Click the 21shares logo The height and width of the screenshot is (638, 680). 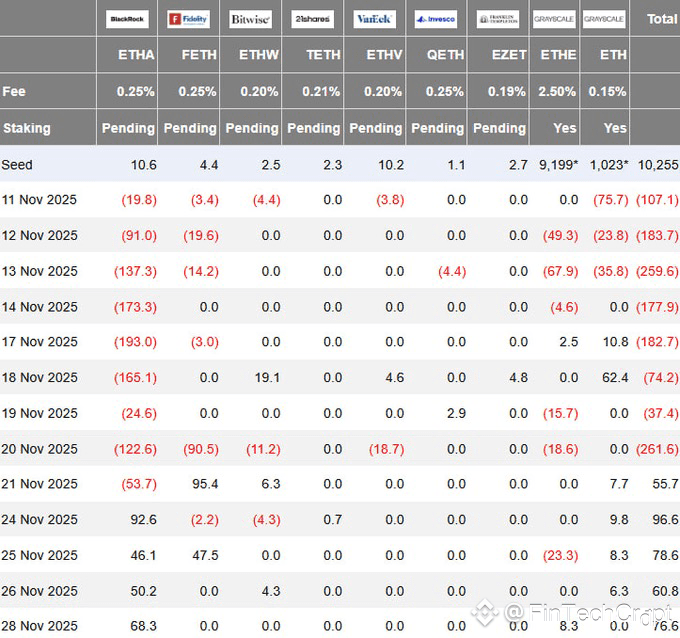(313, 19)
